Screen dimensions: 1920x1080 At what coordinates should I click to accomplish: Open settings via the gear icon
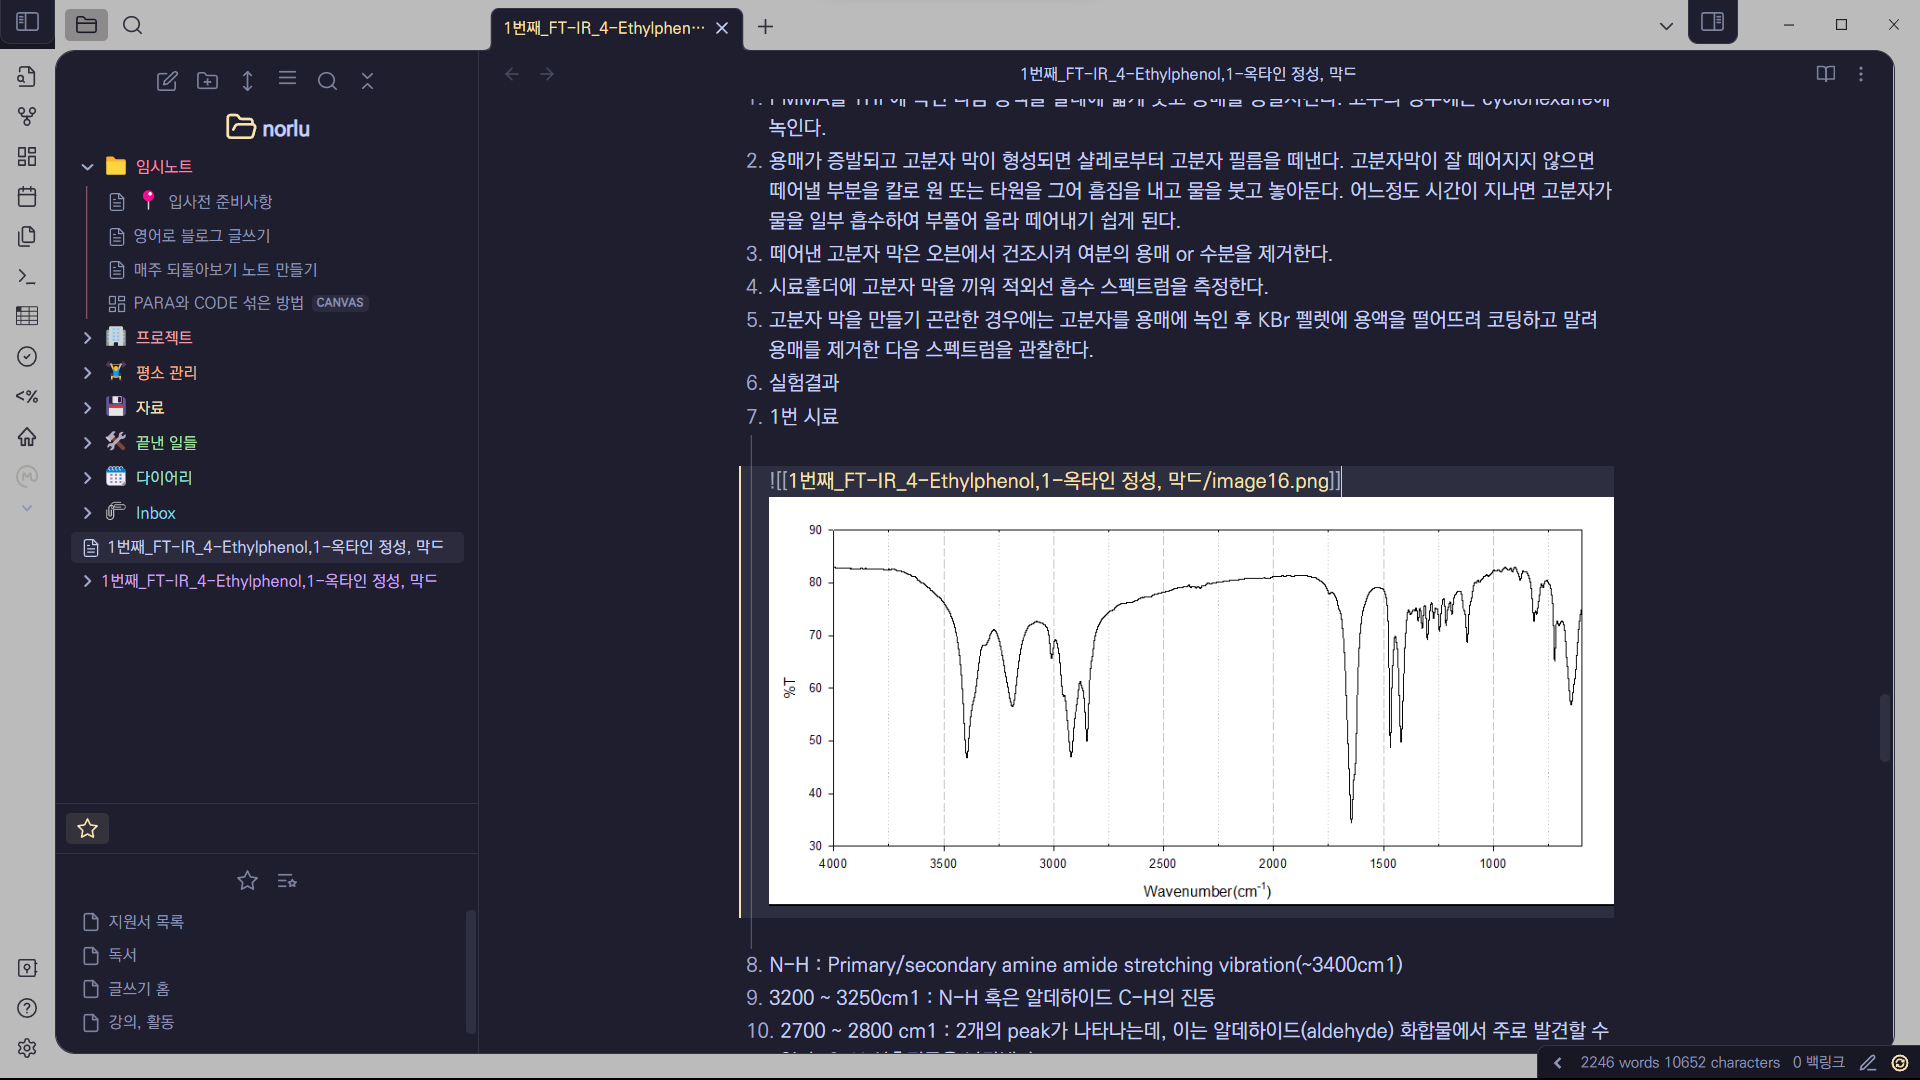[x=27, y=1047]
